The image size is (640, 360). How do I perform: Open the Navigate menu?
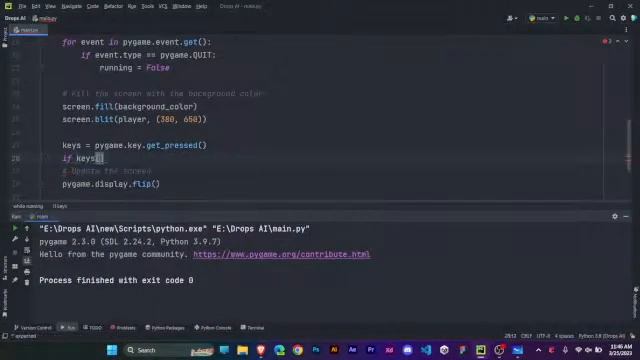coord(71,7)
